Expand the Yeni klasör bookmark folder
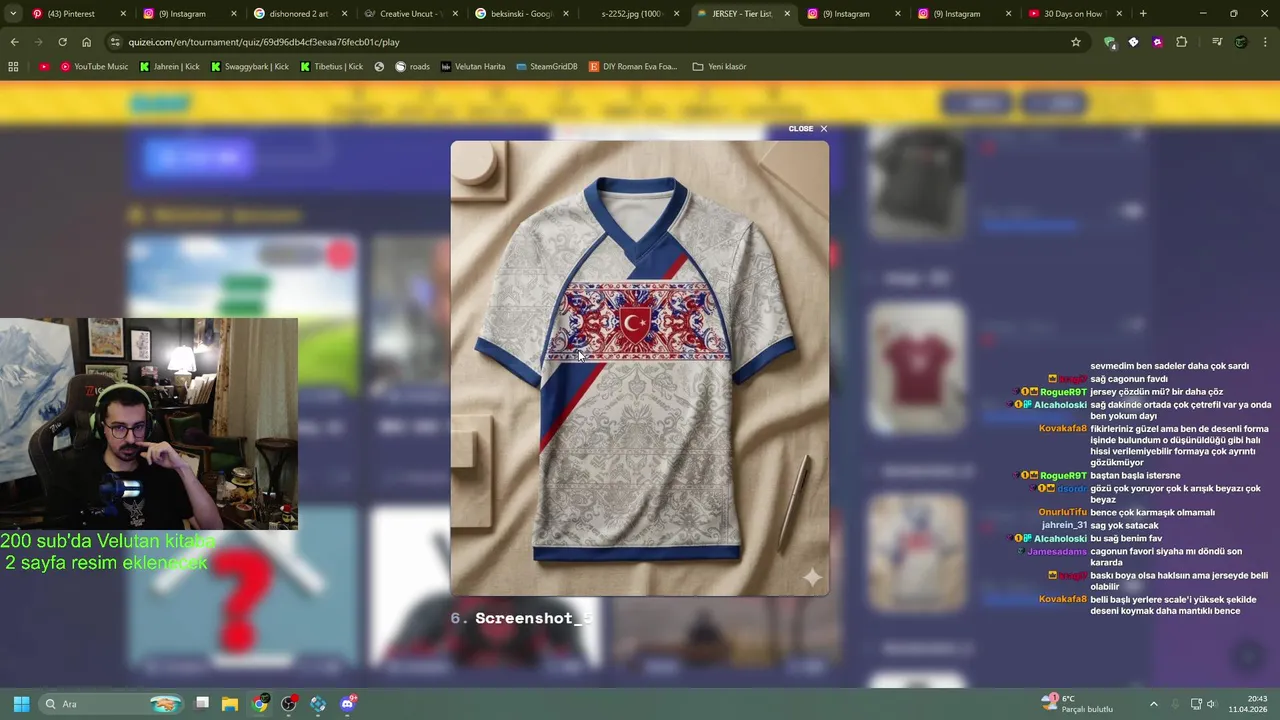The image size is (1280, 720). 719,66
